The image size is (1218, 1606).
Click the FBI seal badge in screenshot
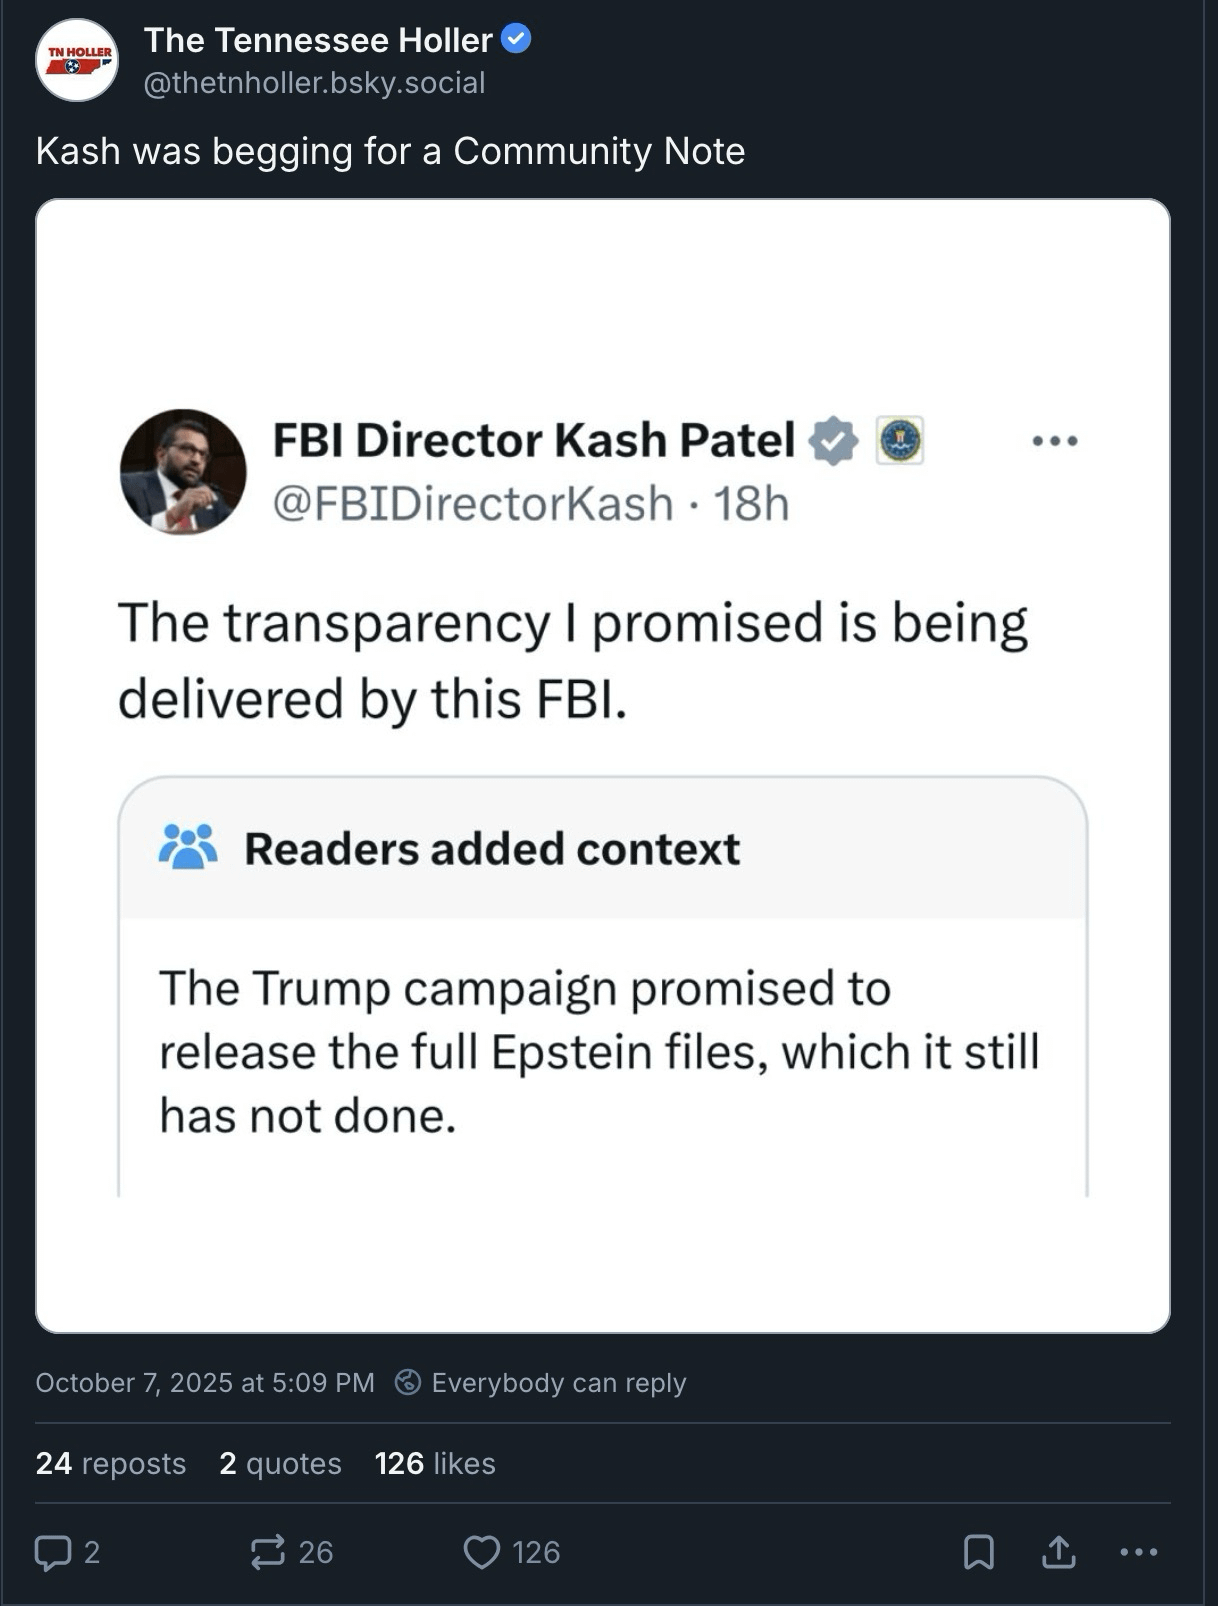click(x=900, y=440)
